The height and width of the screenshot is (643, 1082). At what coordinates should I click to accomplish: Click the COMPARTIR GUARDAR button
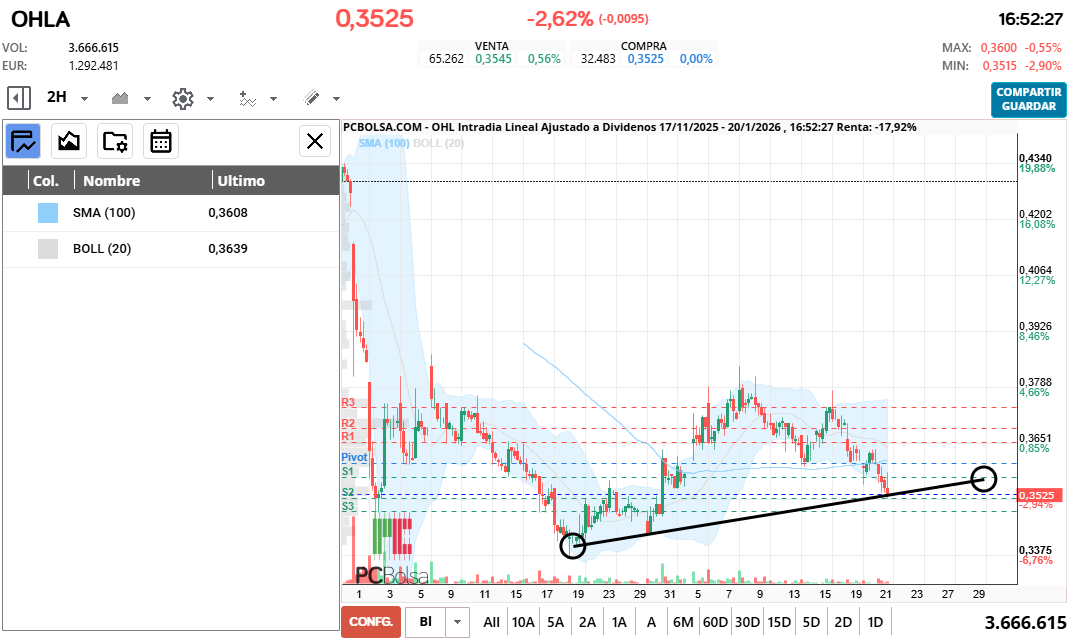1028,99
